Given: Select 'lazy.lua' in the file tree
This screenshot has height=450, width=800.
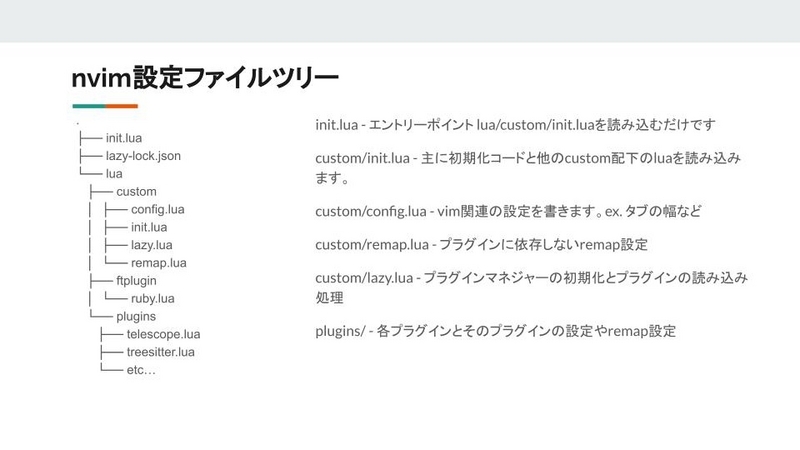Looking at the screenshot, I should click(152, 245).
